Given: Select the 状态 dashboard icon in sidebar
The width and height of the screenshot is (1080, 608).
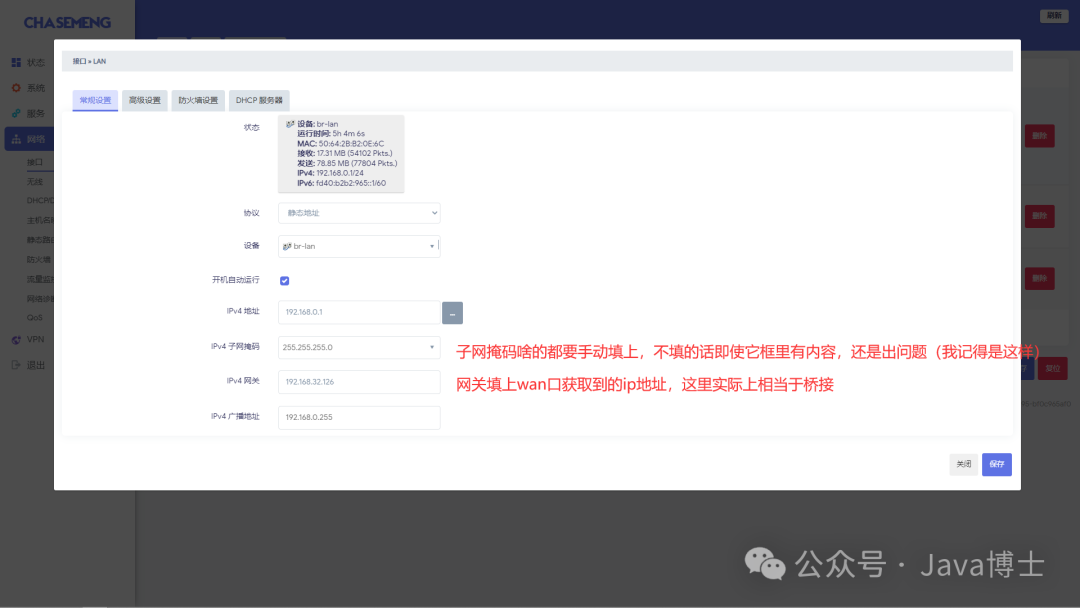Looking at the screenshot, I should pyautogui.click(x=17, y=62).
